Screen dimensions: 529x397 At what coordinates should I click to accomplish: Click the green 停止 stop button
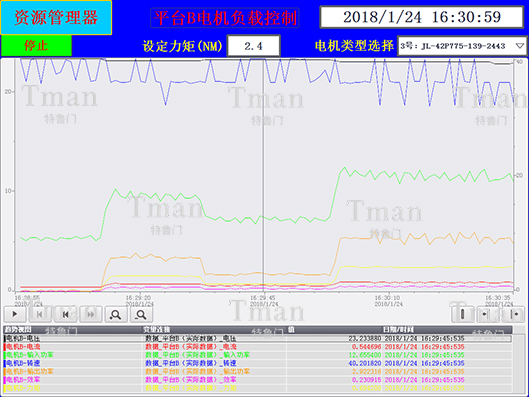(36, 46)
